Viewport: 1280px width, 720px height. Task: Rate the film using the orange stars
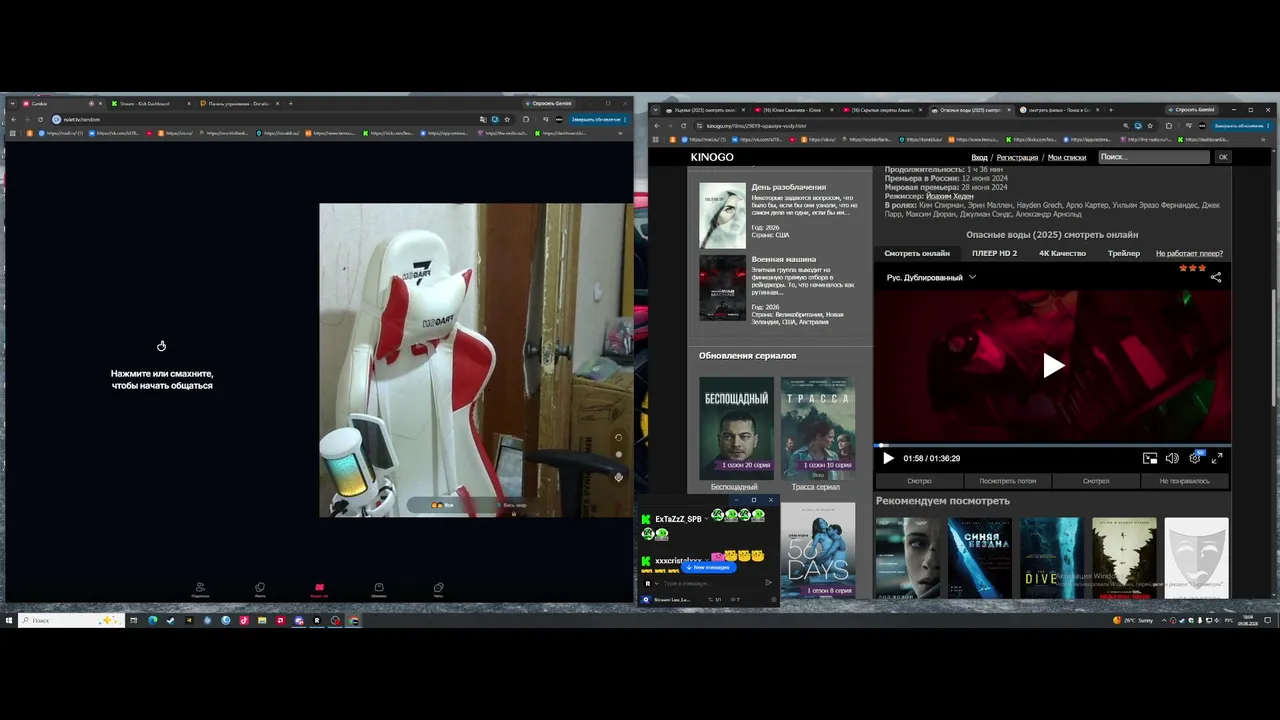(1190, 268)
